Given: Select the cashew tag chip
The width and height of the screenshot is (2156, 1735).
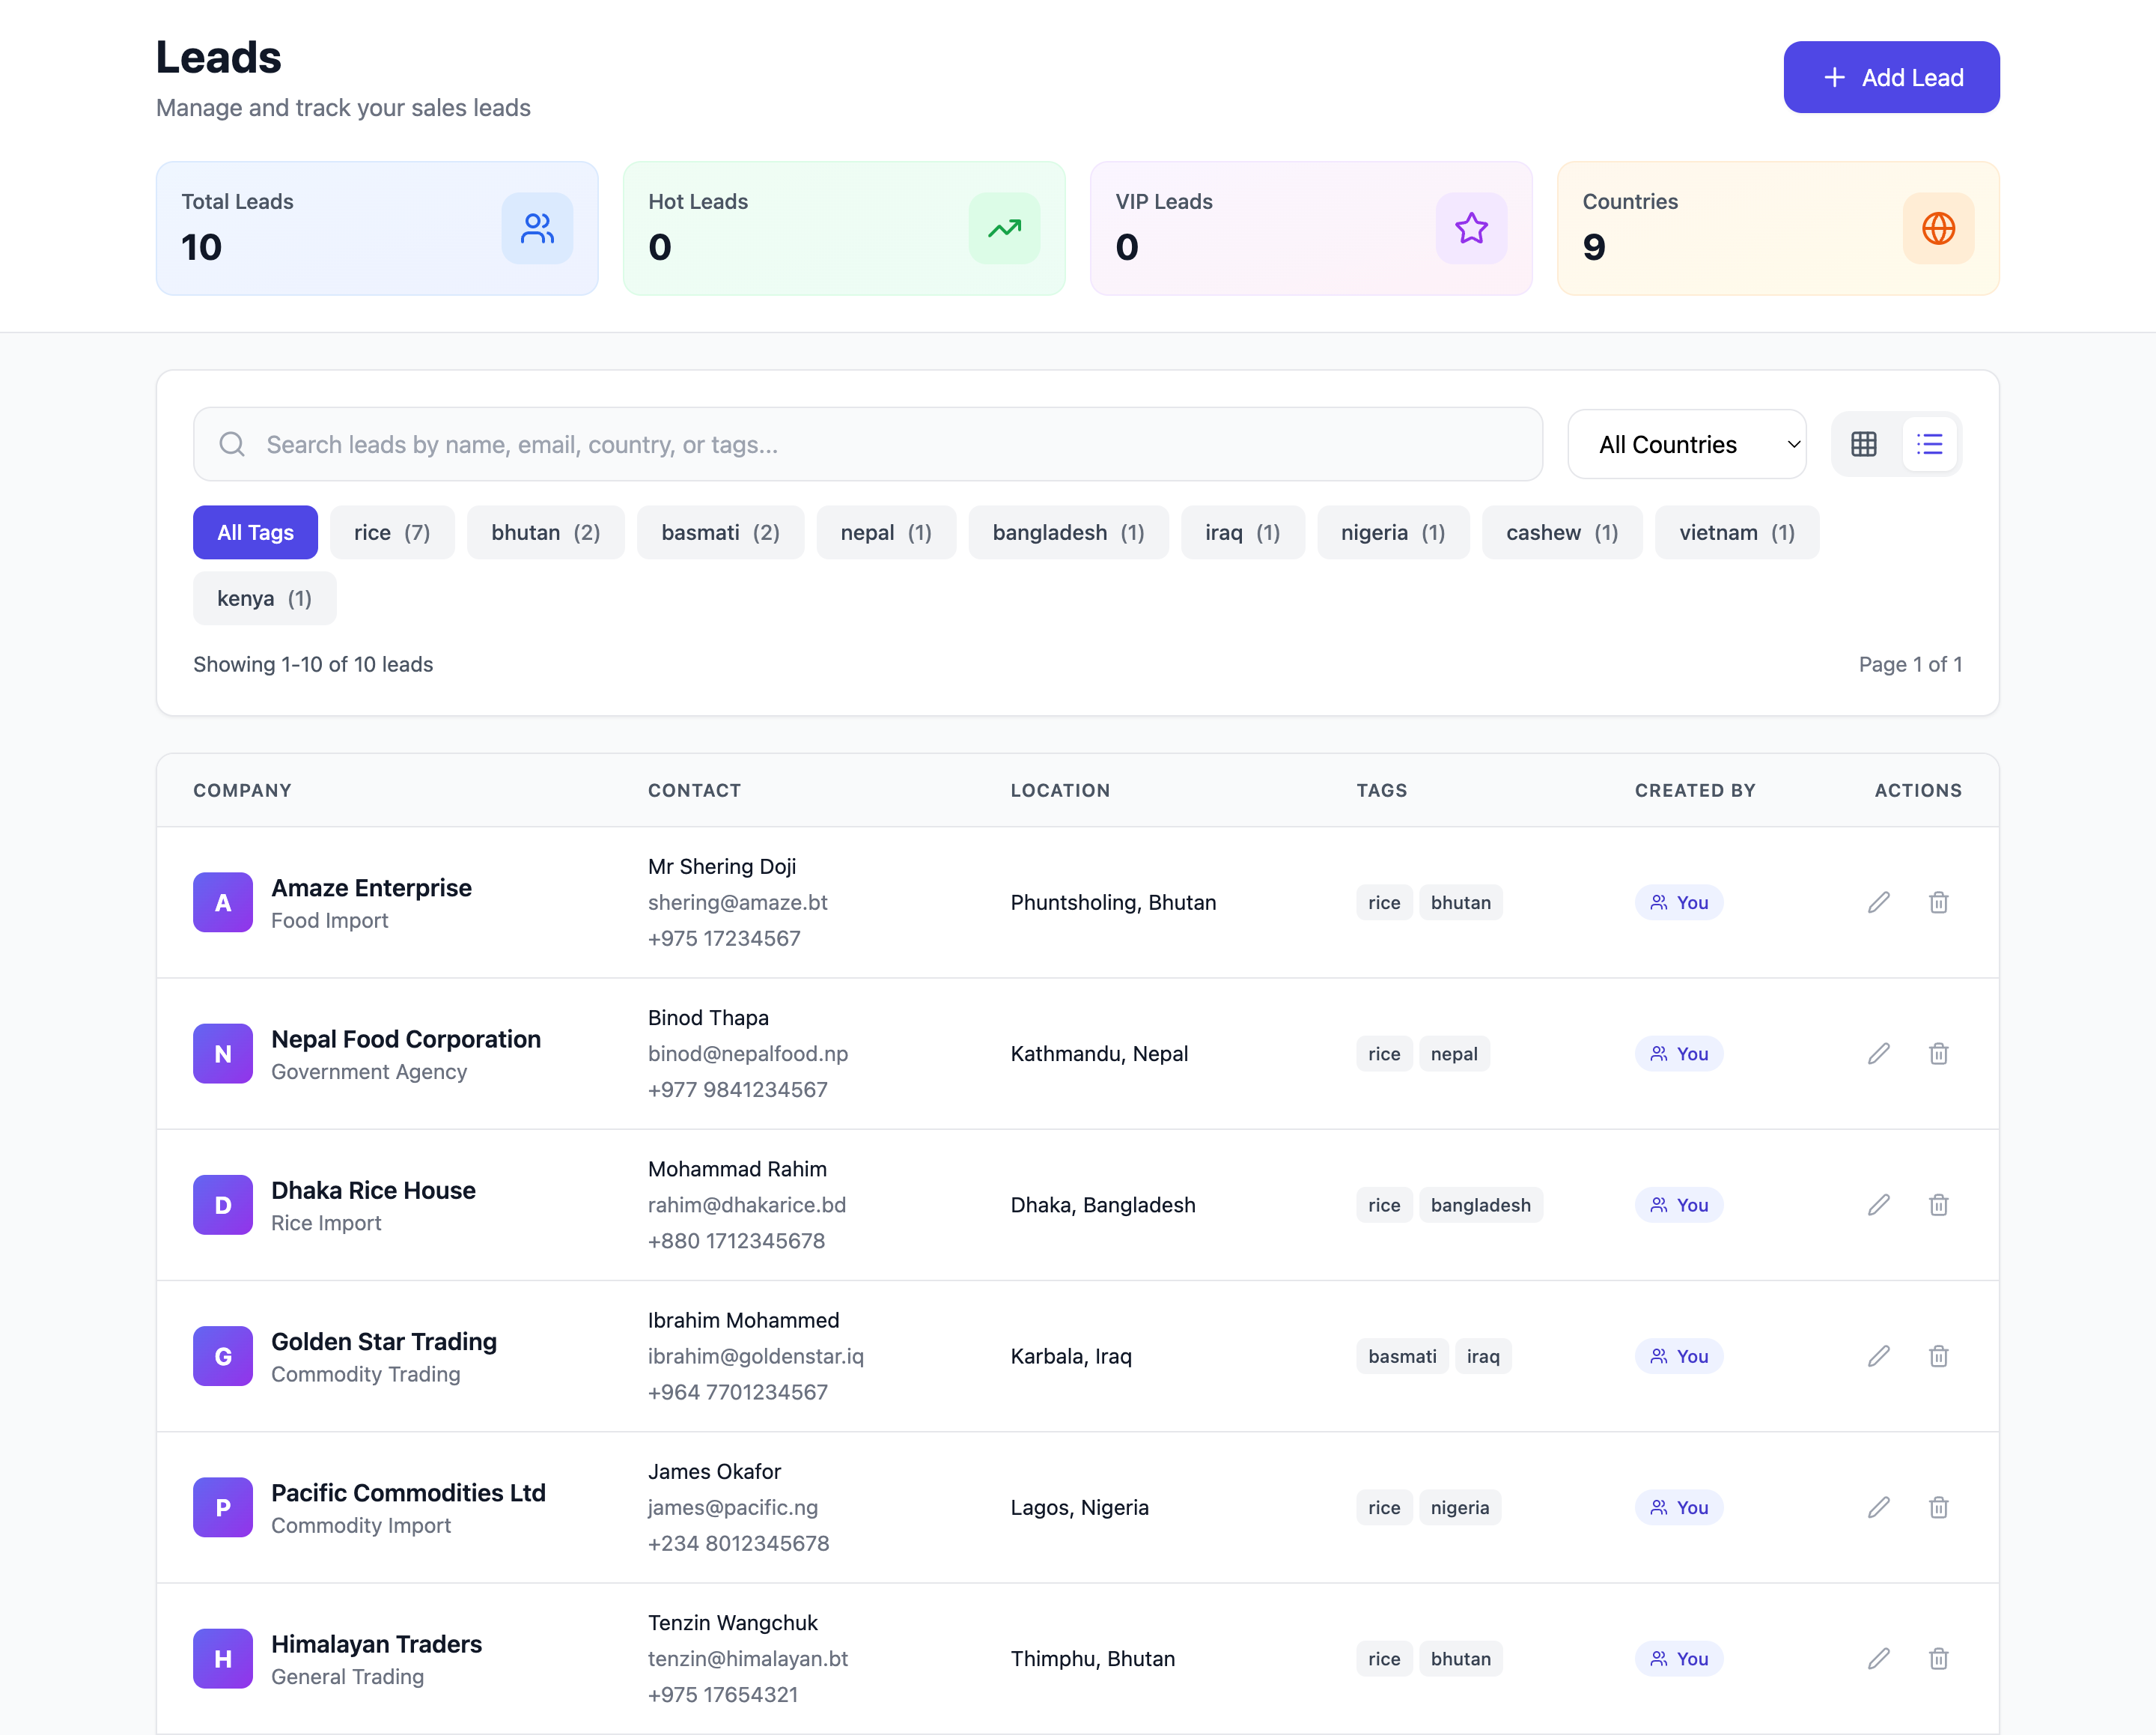Looking at the screenshot, I should 1561,532.
